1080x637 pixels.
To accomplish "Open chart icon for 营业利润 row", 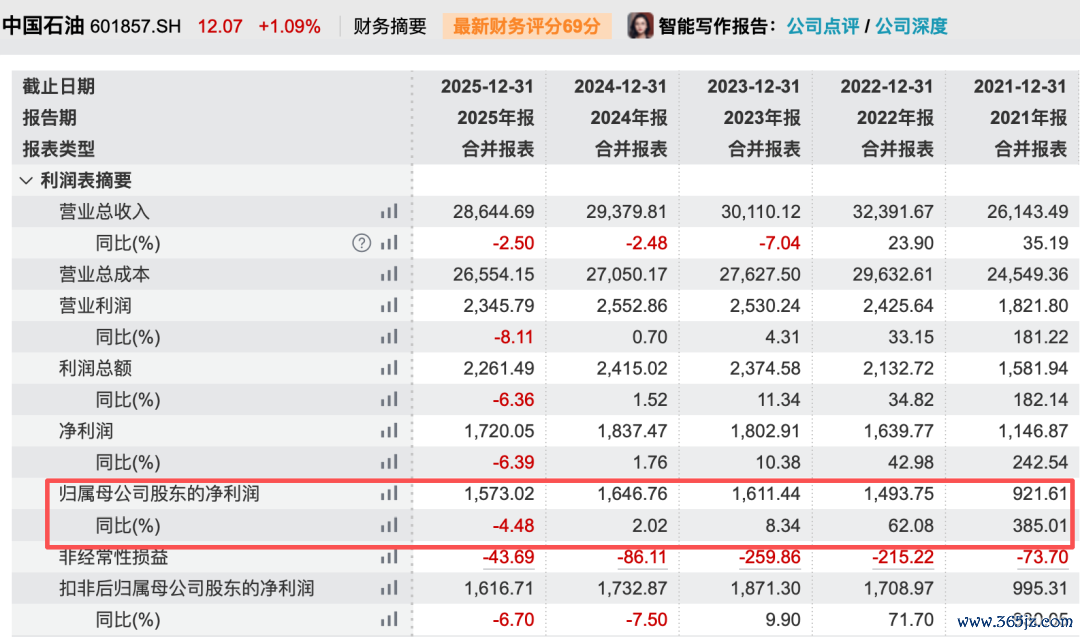I will tap(389, 305).
